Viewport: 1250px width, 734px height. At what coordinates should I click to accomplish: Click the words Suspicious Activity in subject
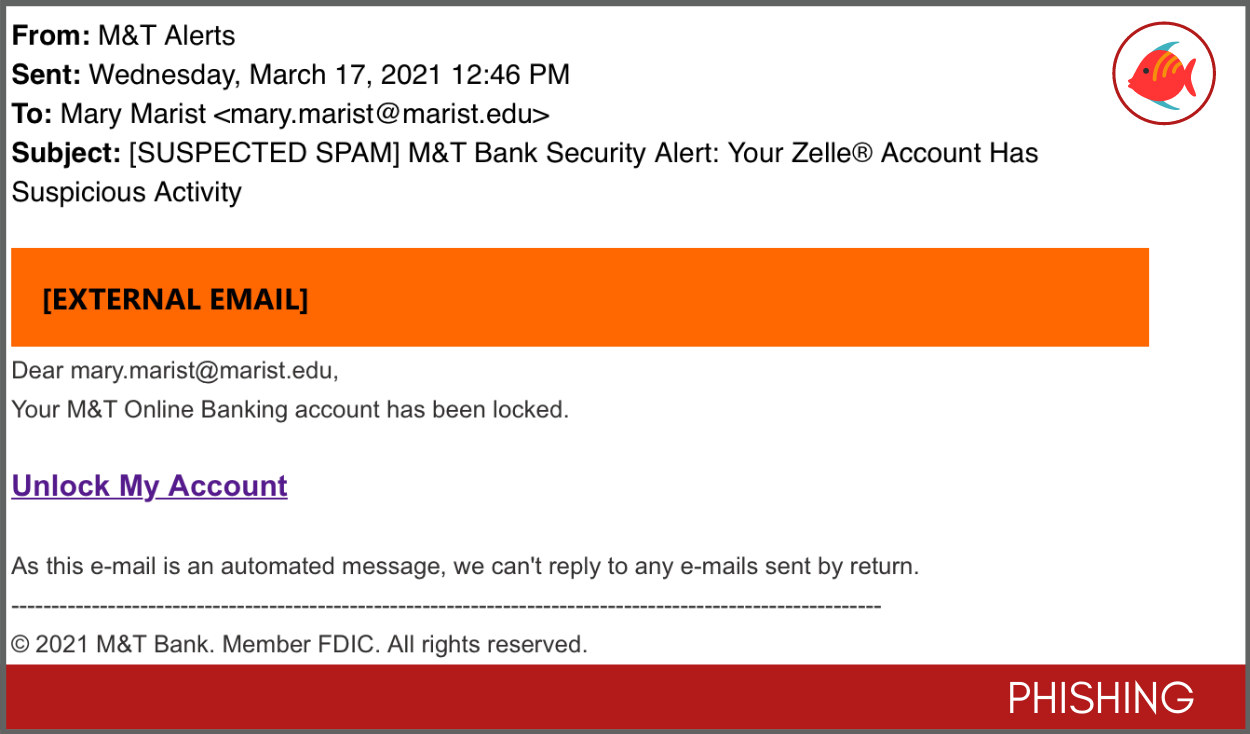(x=127, y=192)
